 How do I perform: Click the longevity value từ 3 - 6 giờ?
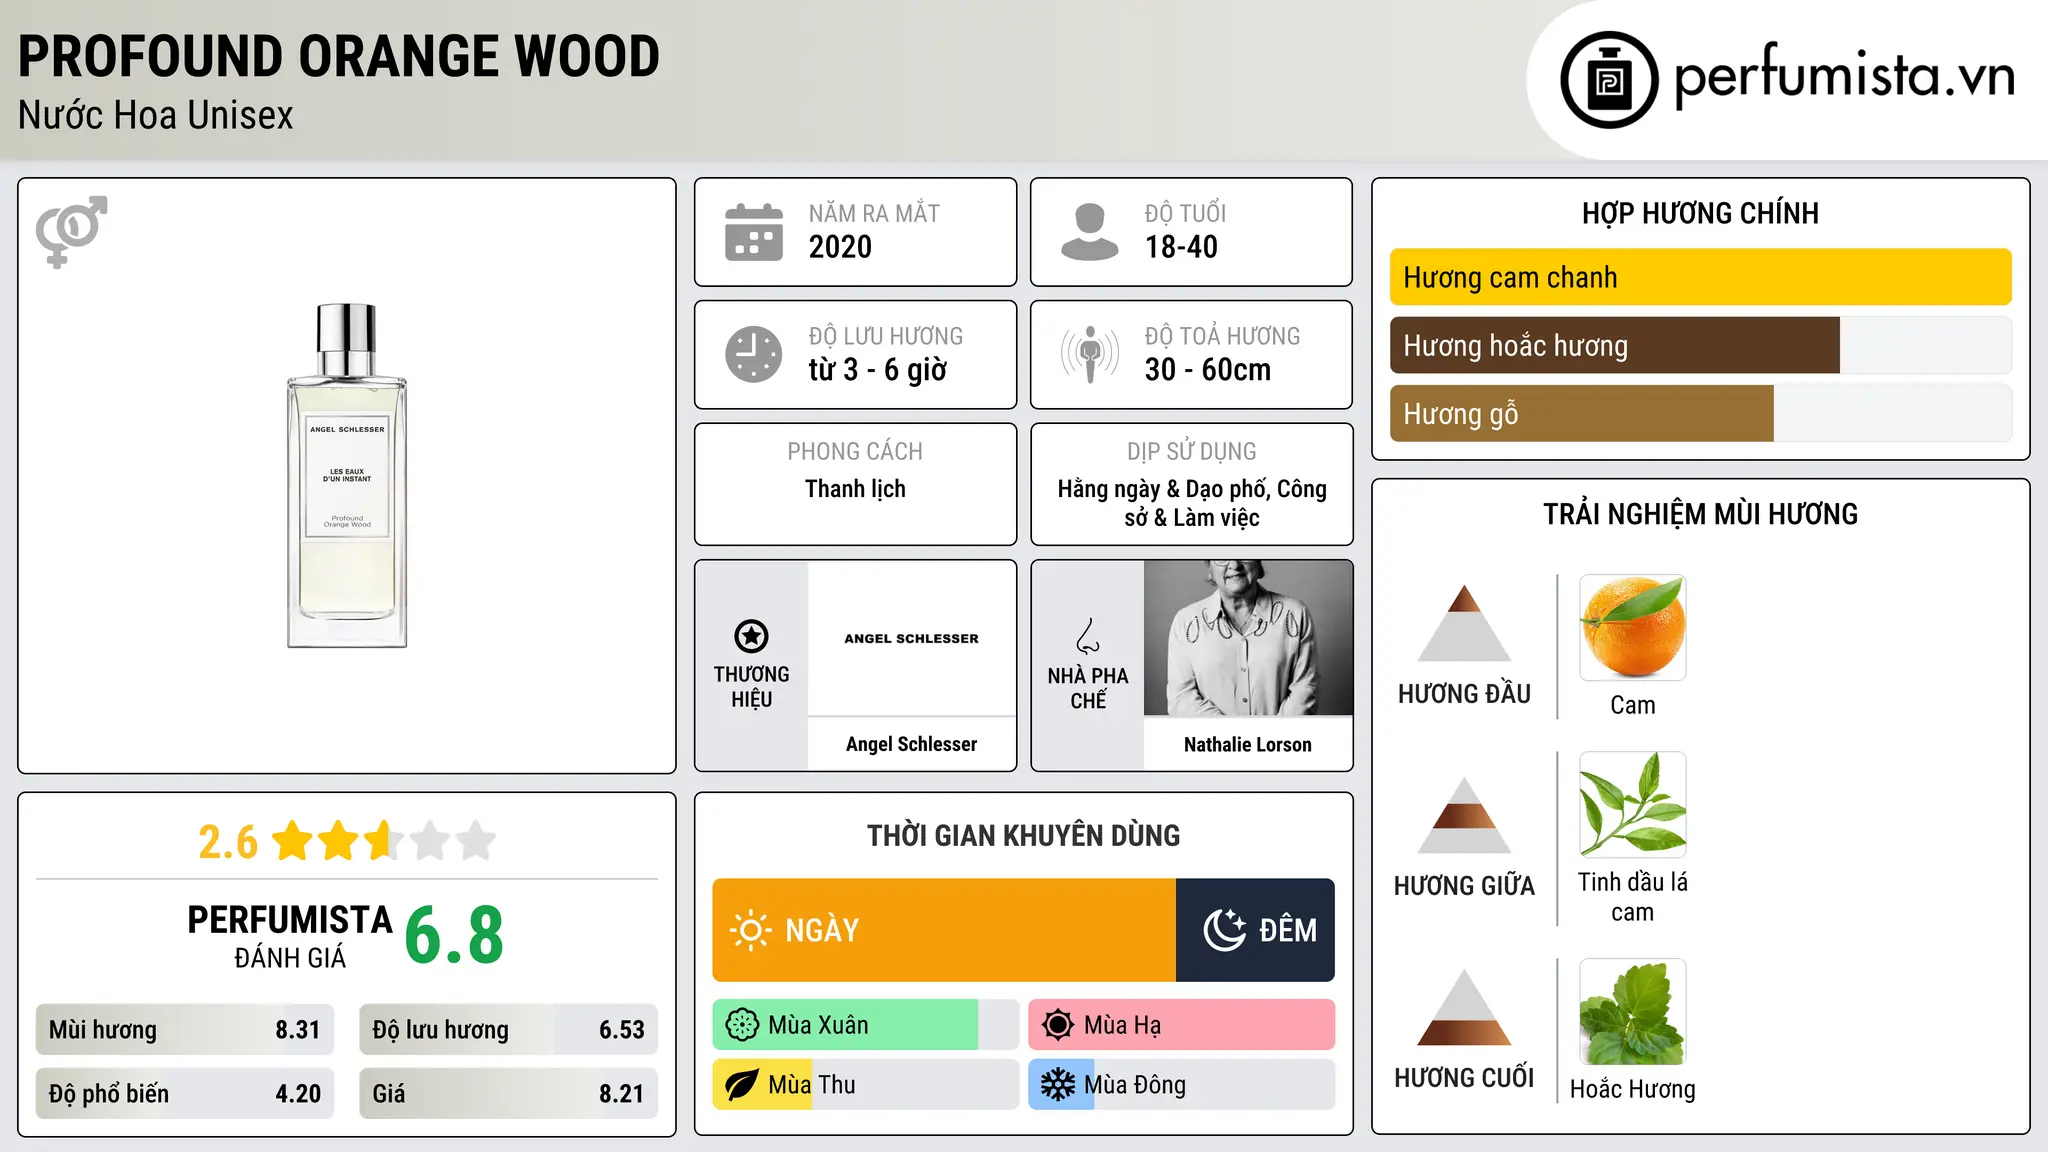[x=877, y=370]
